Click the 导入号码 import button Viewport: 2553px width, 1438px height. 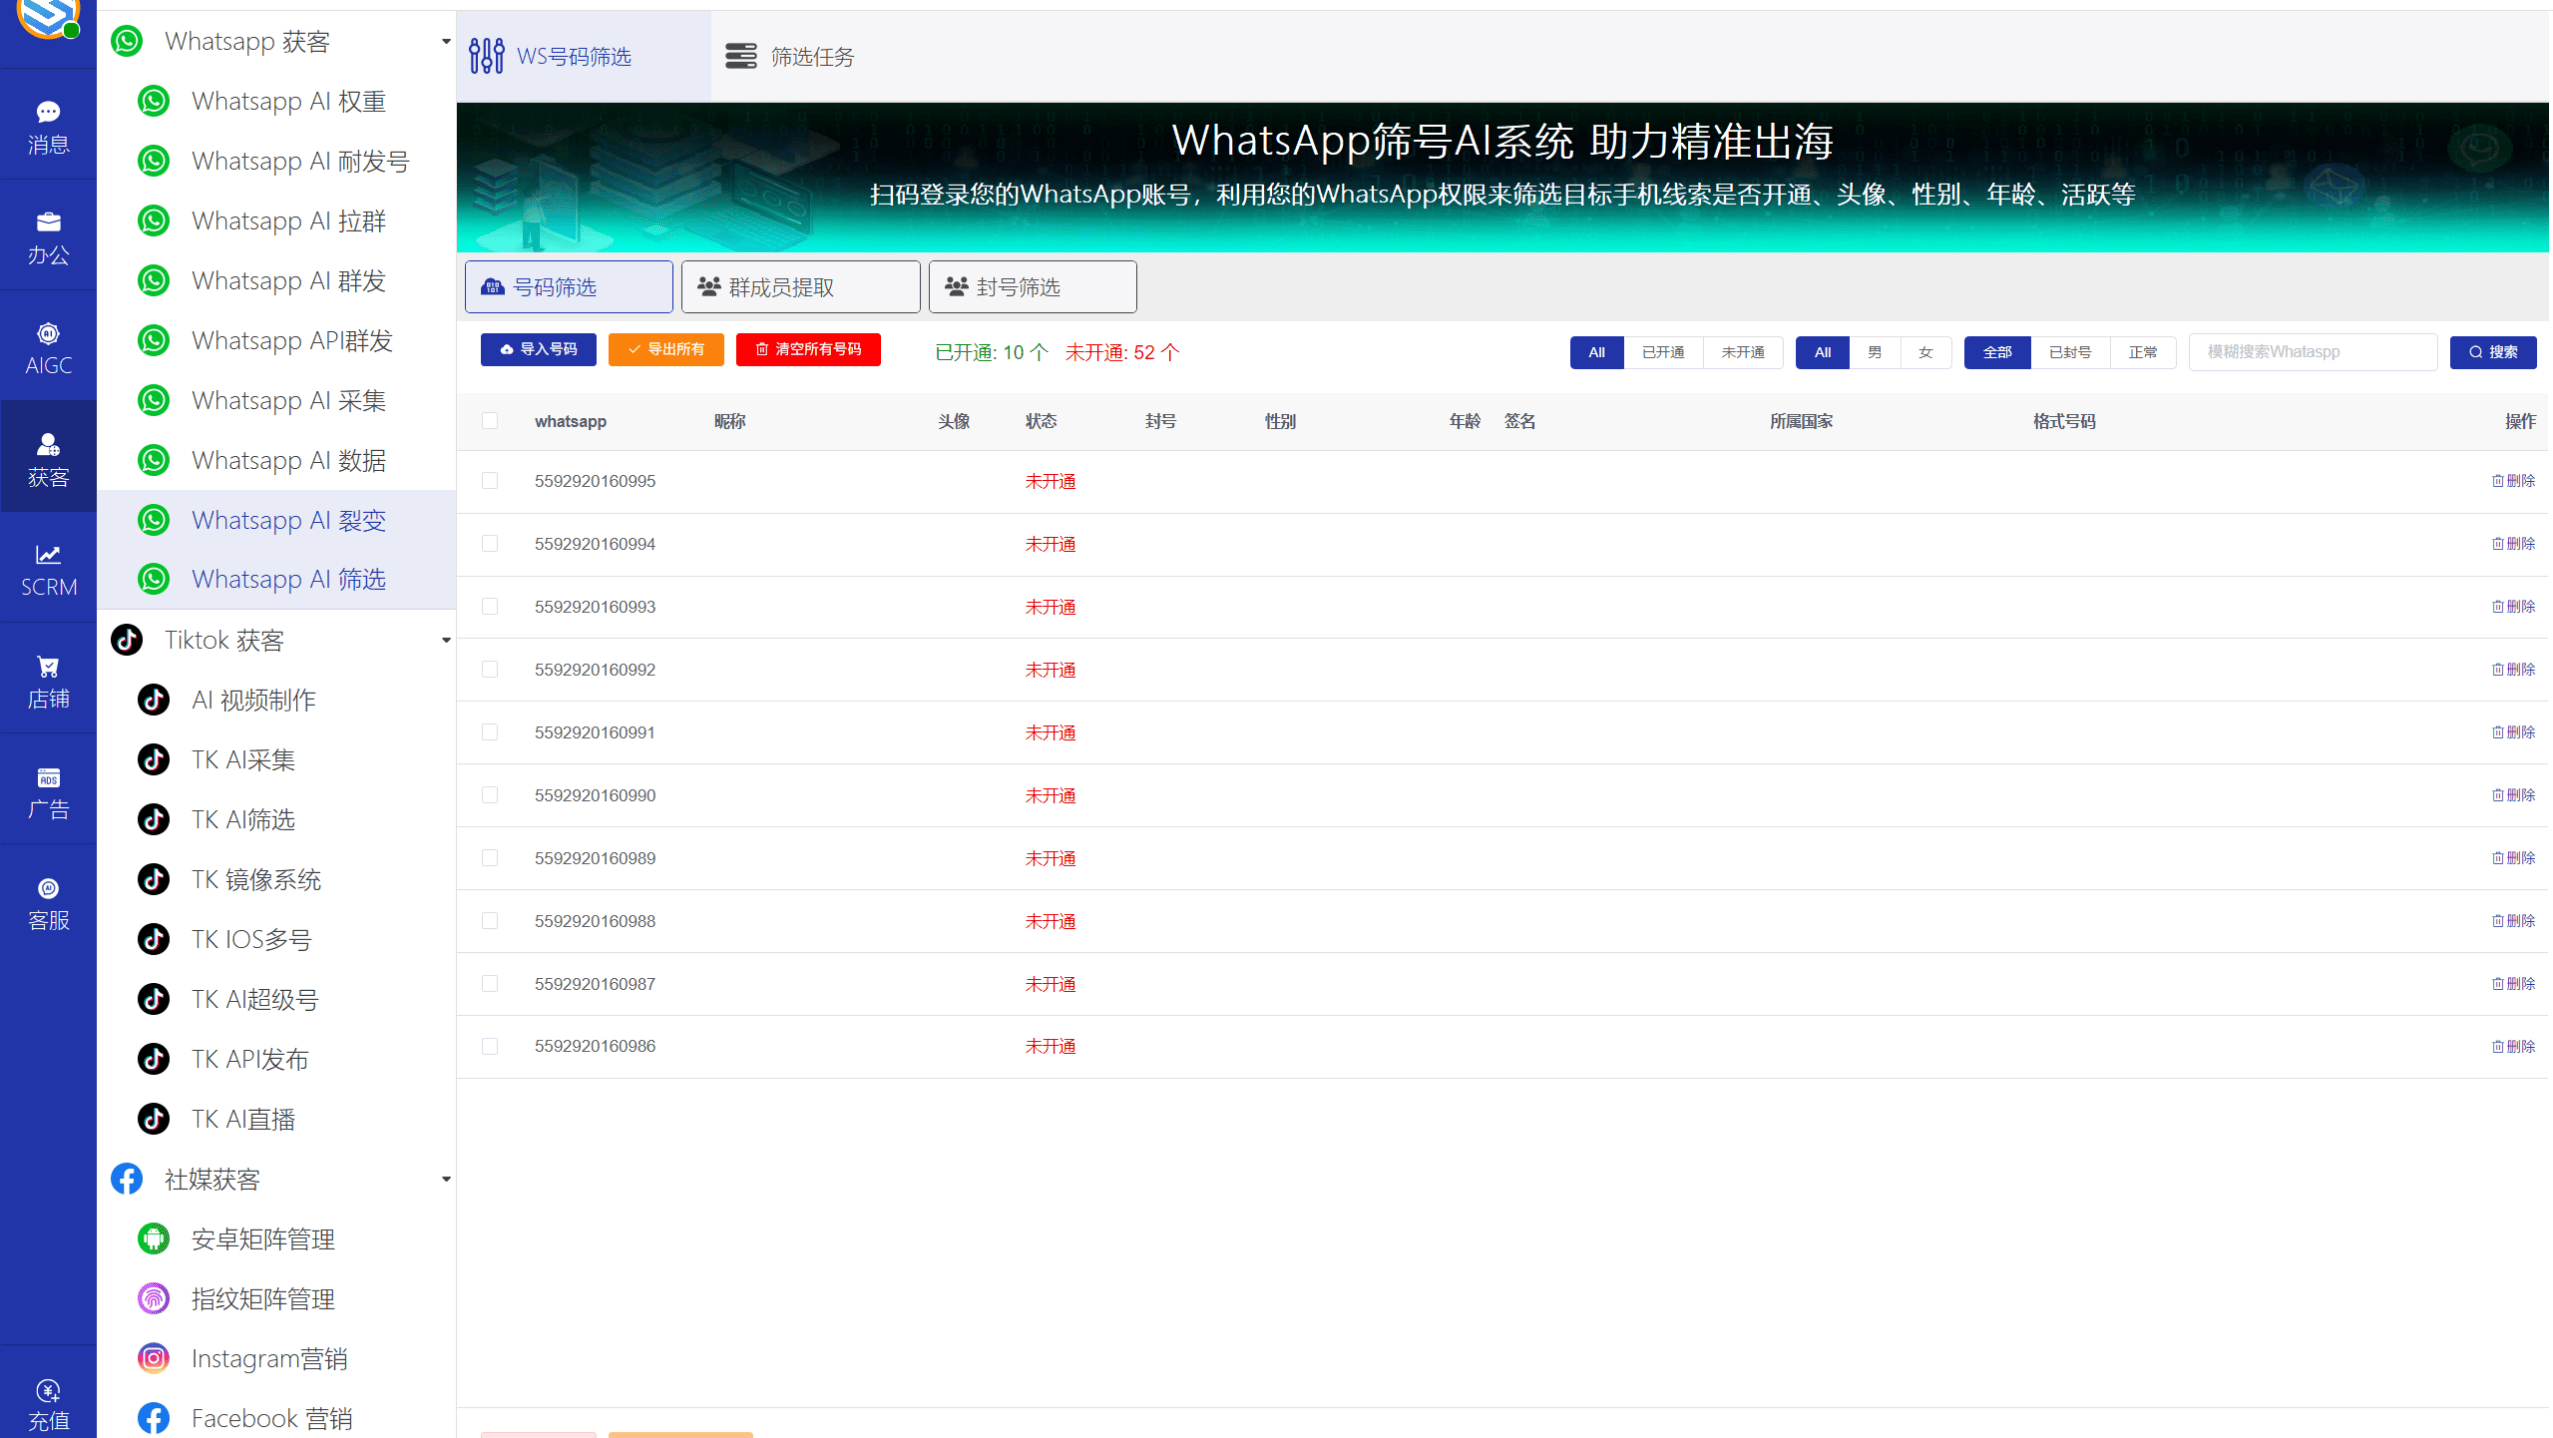click(538, 350)
